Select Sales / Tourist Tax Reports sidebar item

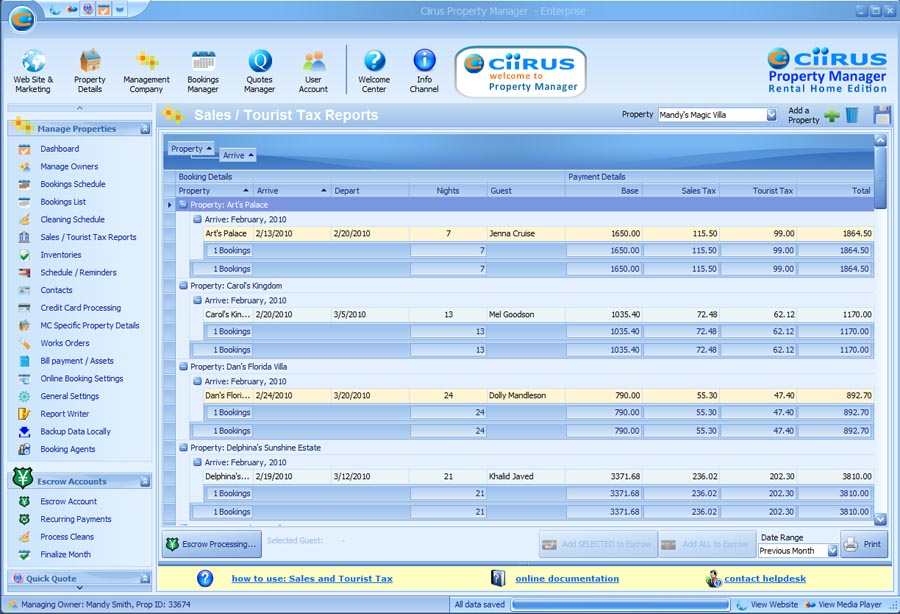tap(88, 237)
